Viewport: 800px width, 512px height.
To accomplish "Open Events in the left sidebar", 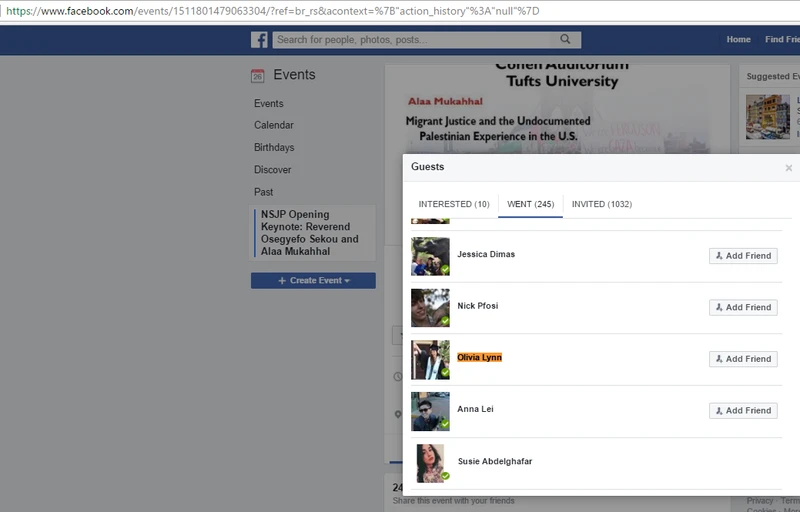I will point(269,104).
